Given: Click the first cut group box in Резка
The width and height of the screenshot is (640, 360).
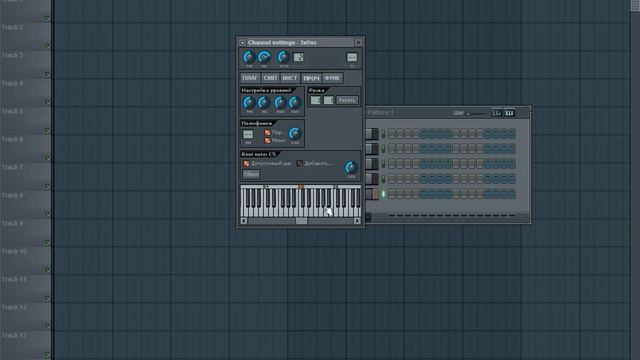Looking at the screenshot, I should coord(315,100).
